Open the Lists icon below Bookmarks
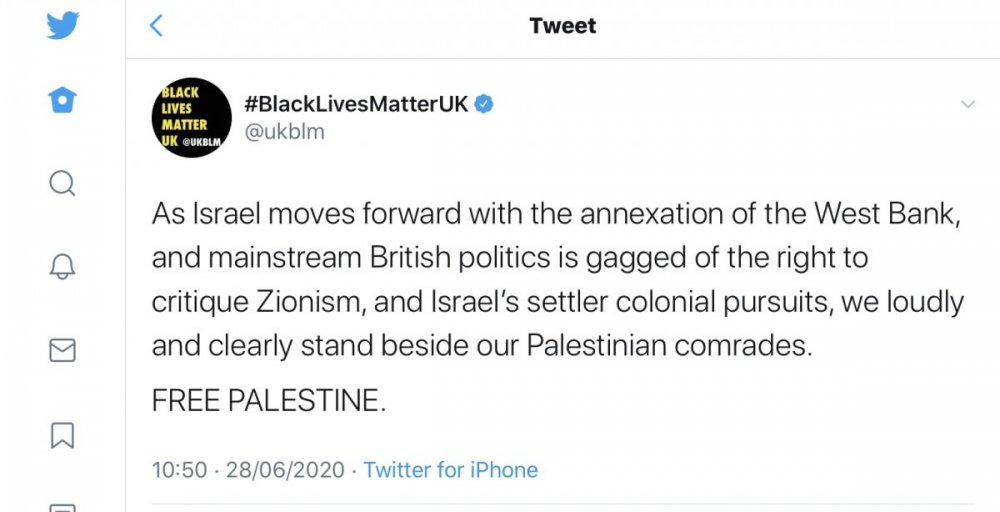The width and height of the screenshot is (1000, 512). click(62, 505)
